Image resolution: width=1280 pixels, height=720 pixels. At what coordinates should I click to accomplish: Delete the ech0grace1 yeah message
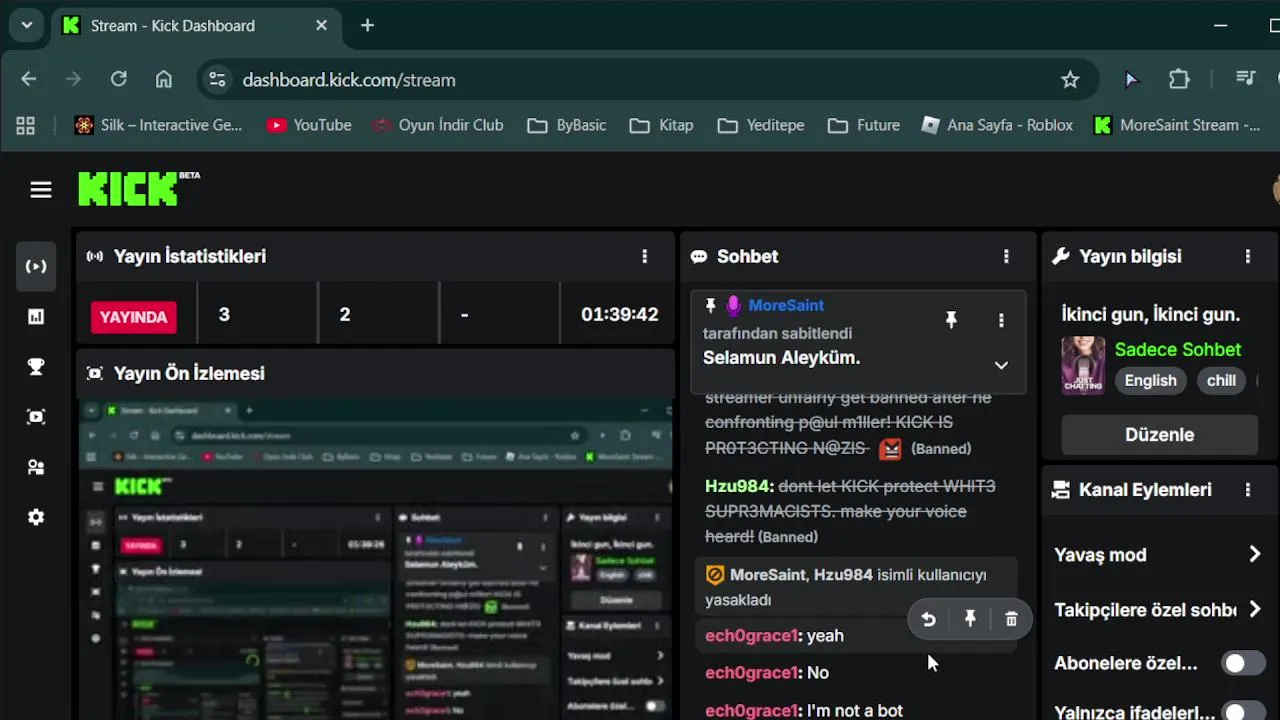(1011, 620)
